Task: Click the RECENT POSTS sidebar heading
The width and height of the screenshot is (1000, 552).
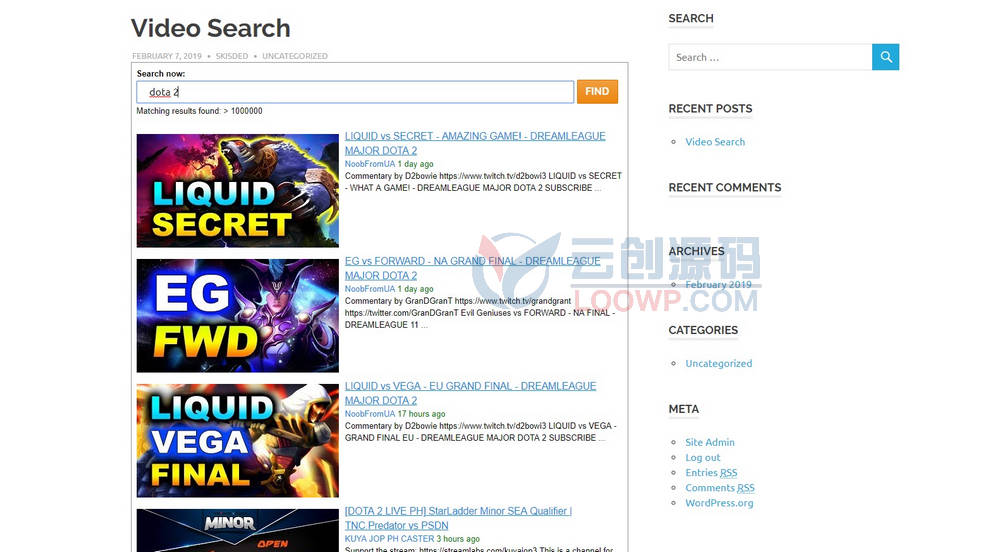Action: pos(710,108)
